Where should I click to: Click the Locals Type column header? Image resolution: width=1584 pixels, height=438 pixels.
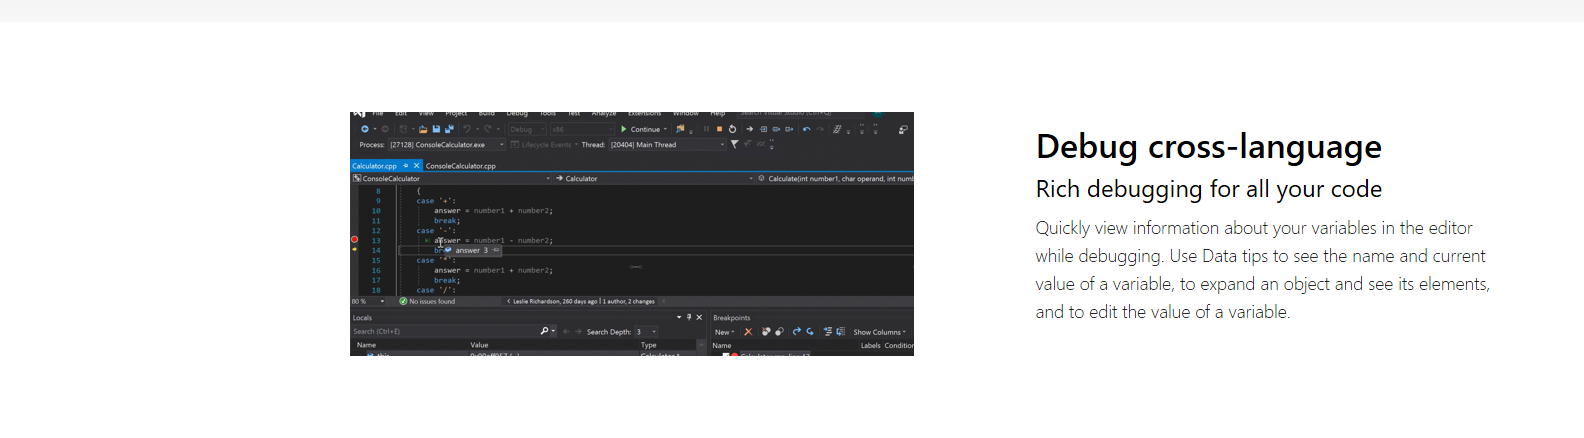tap(649, 345)
